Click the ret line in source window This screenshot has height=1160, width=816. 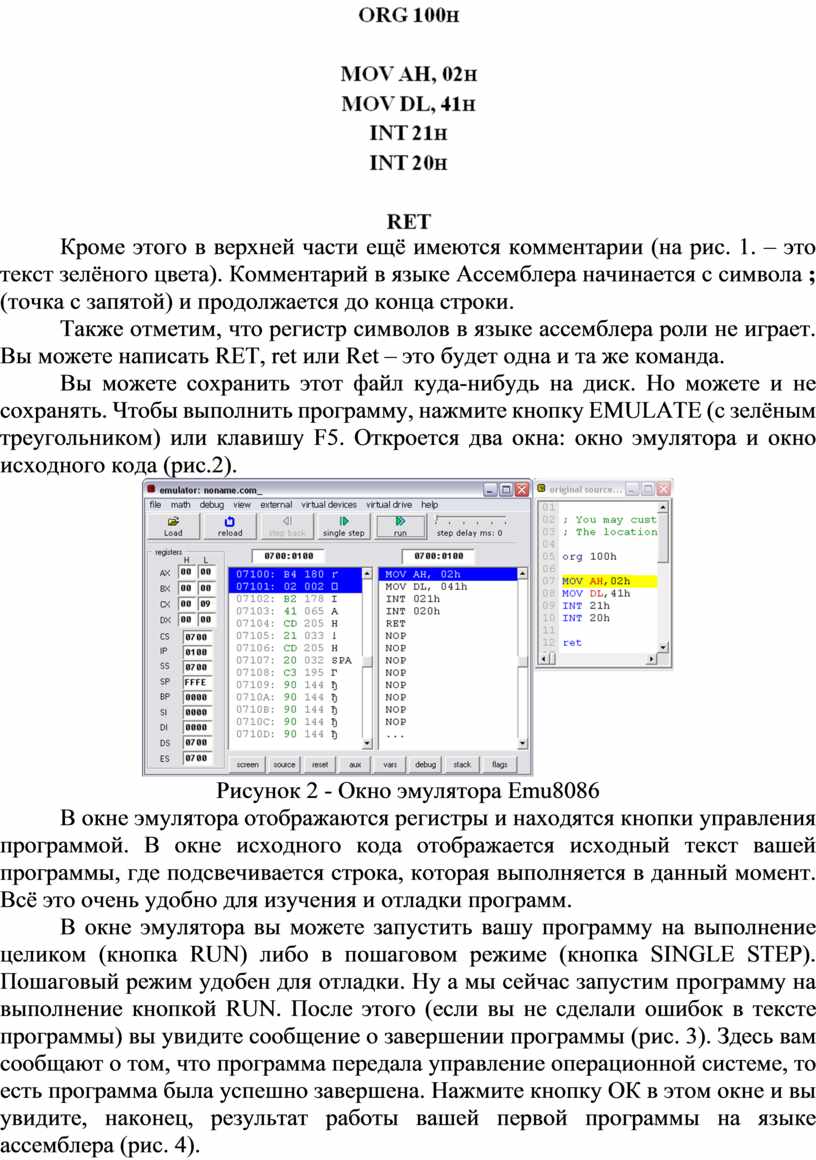tap(572, 643)
